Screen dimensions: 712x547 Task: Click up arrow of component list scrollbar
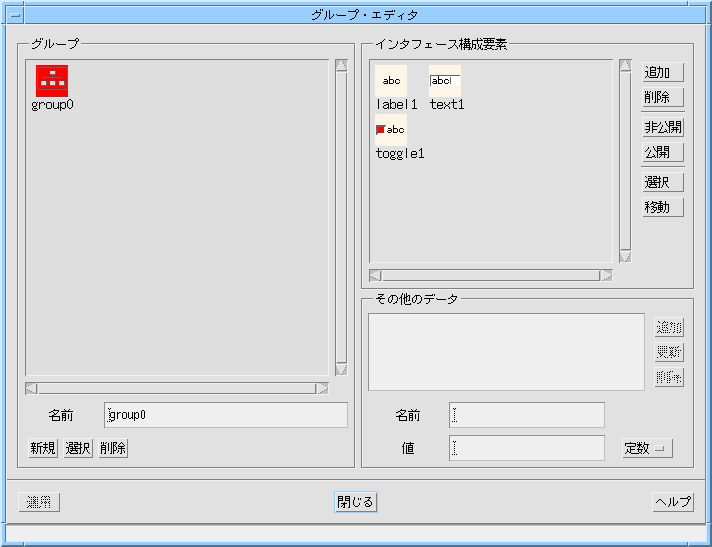click(x=625, y=65)
